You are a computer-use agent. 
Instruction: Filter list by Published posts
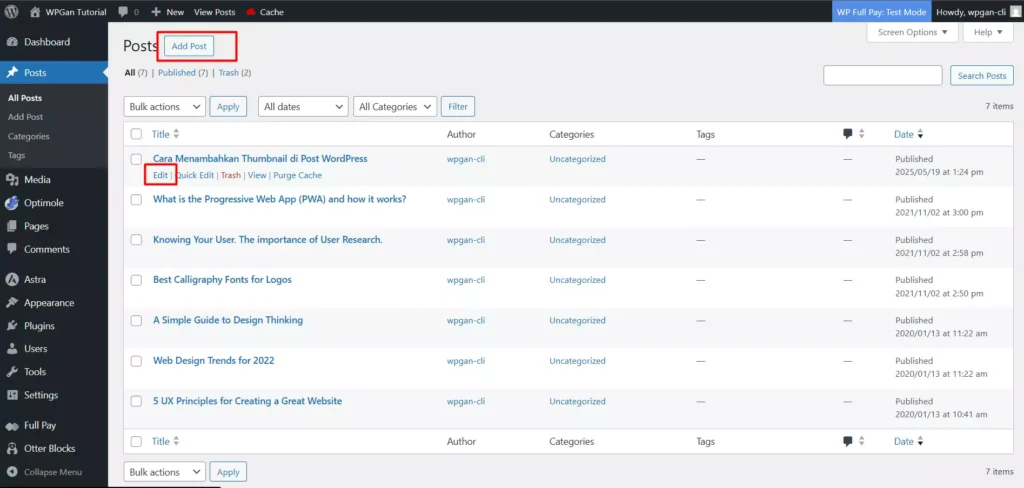(x=176, y=73)
